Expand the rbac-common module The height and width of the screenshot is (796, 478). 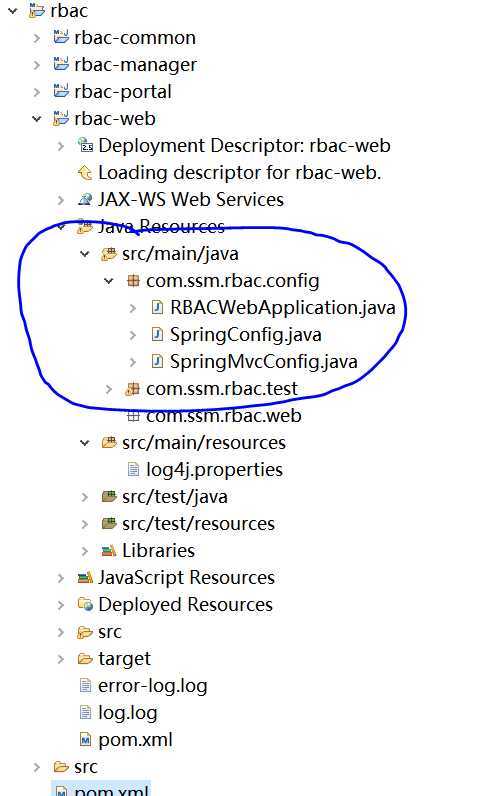[x=37, y=38]
